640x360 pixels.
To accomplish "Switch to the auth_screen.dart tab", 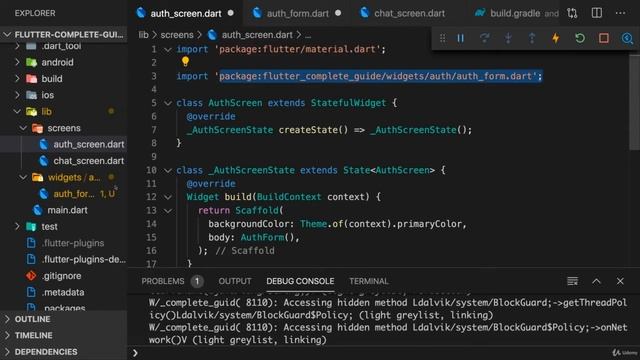I will pos(185,13).
